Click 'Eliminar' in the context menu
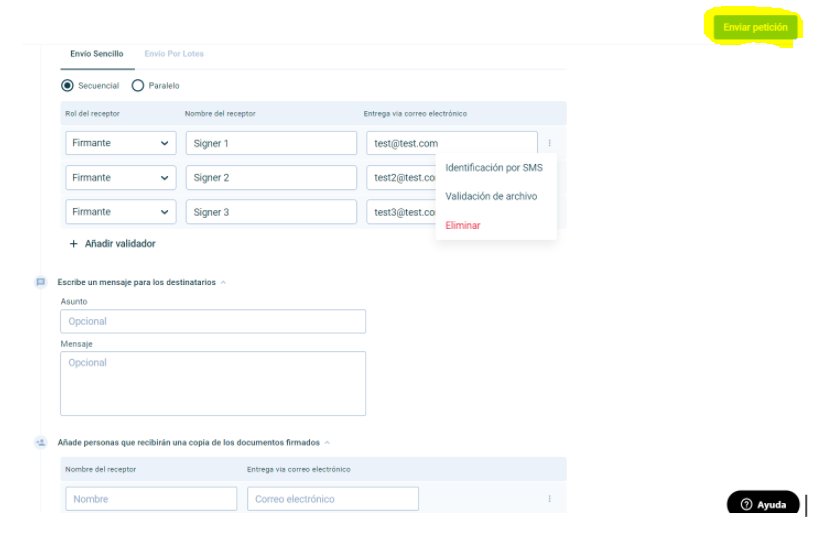The height and width of the screenshot is (540, 822). (463, 225)
